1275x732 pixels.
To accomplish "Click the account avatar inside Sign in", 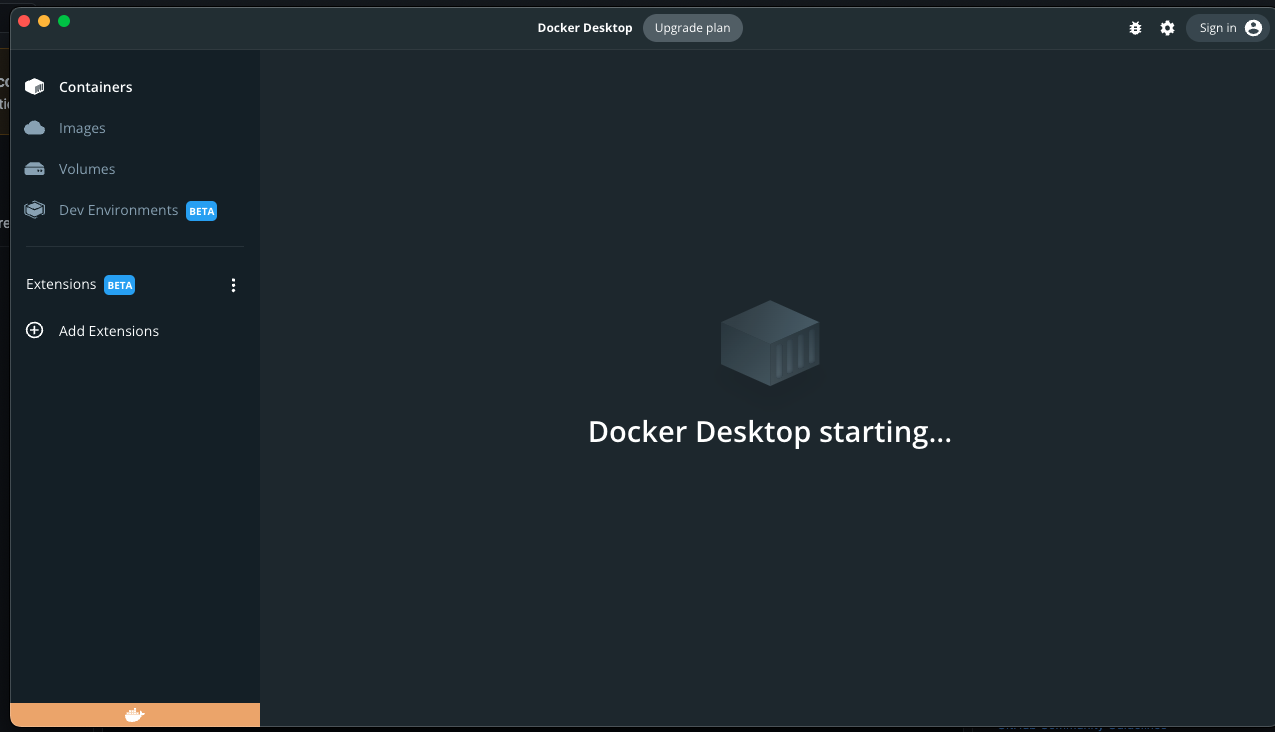I will (1253, 27).
